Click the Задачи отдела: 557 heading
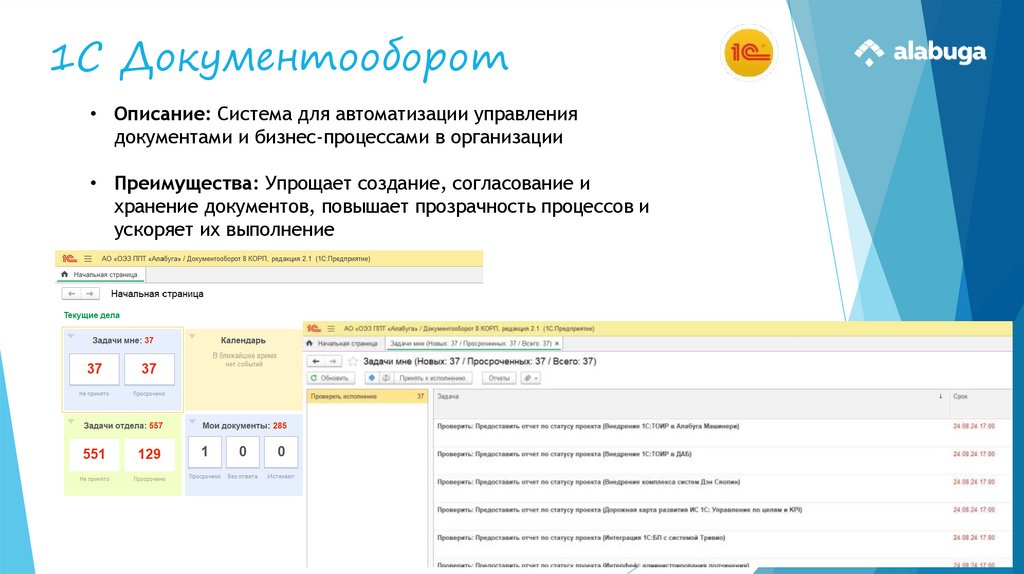 pos(123,425)
